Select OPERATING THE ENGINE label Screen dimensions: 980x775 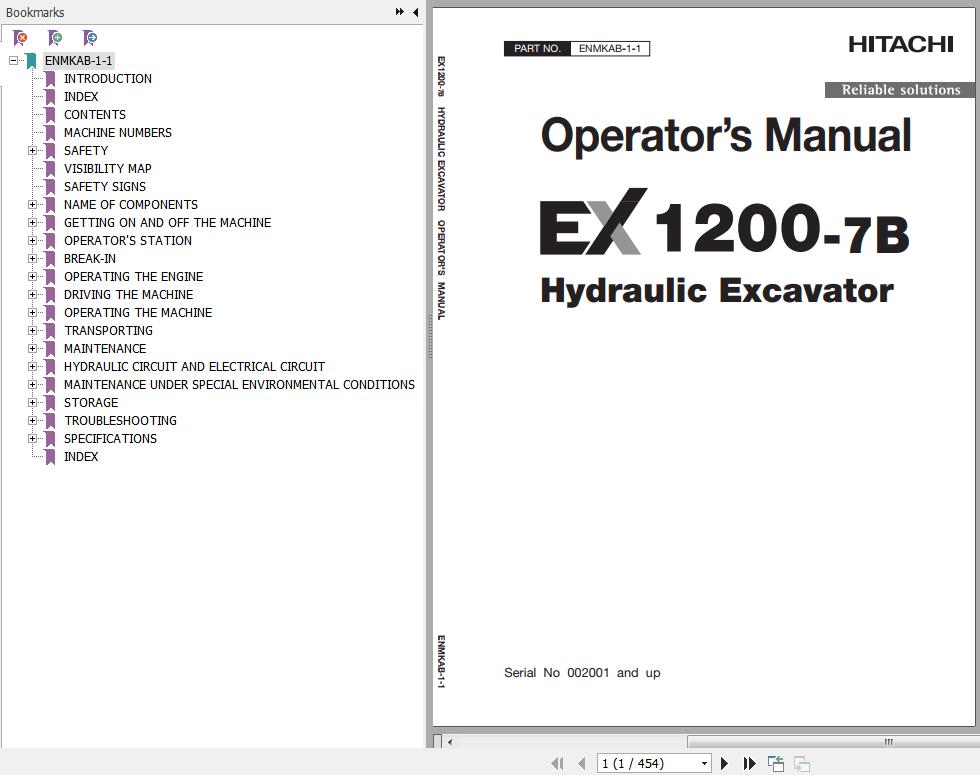click(133, 276)
